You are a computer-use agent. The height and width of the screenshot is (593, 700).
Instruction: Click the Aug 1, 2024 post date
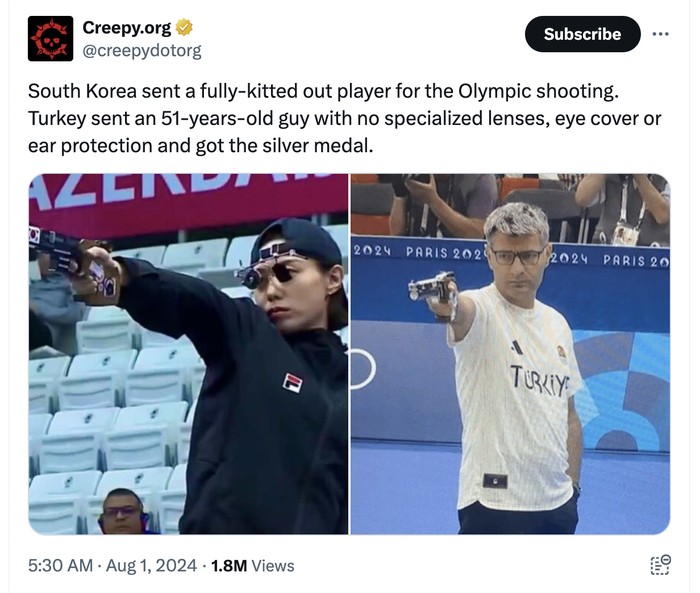click(151, 565)
